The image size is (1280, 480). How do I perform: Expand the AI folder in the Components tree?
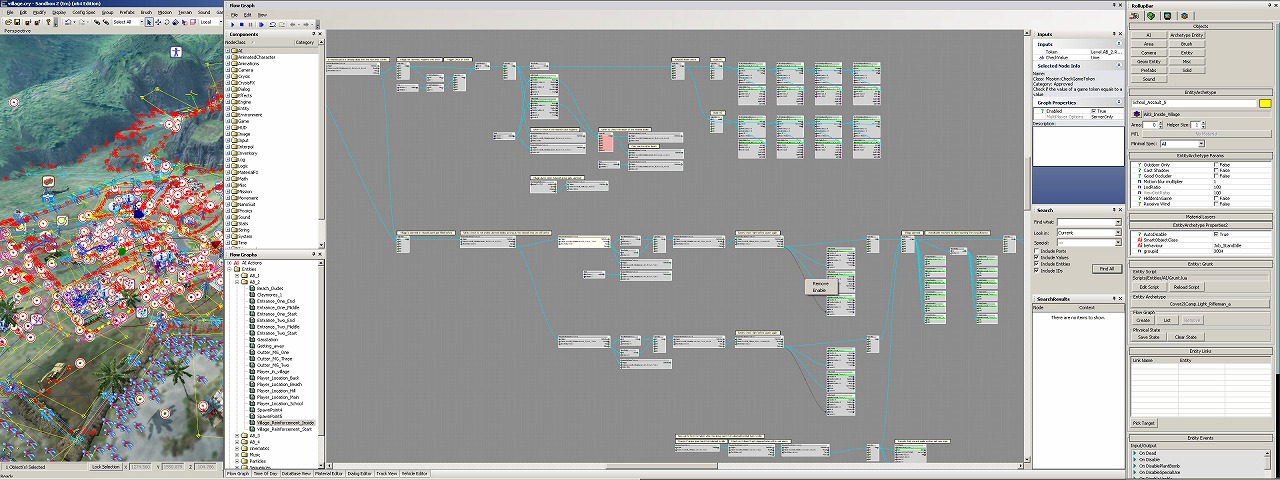pos(229,50)
